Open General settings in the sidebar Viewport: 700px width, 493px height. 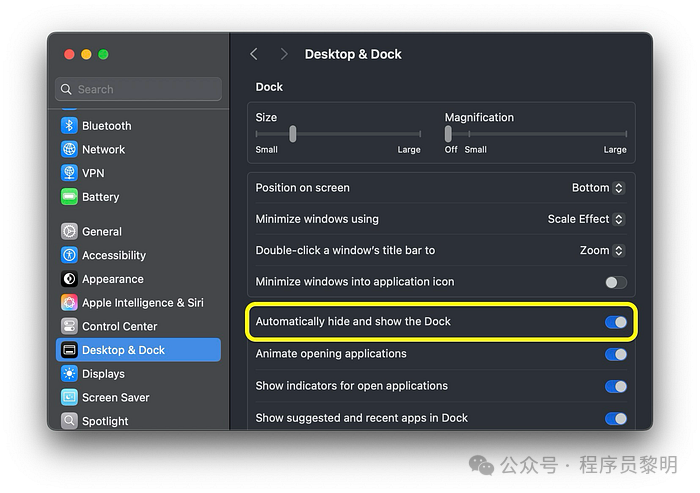[102, 231]
